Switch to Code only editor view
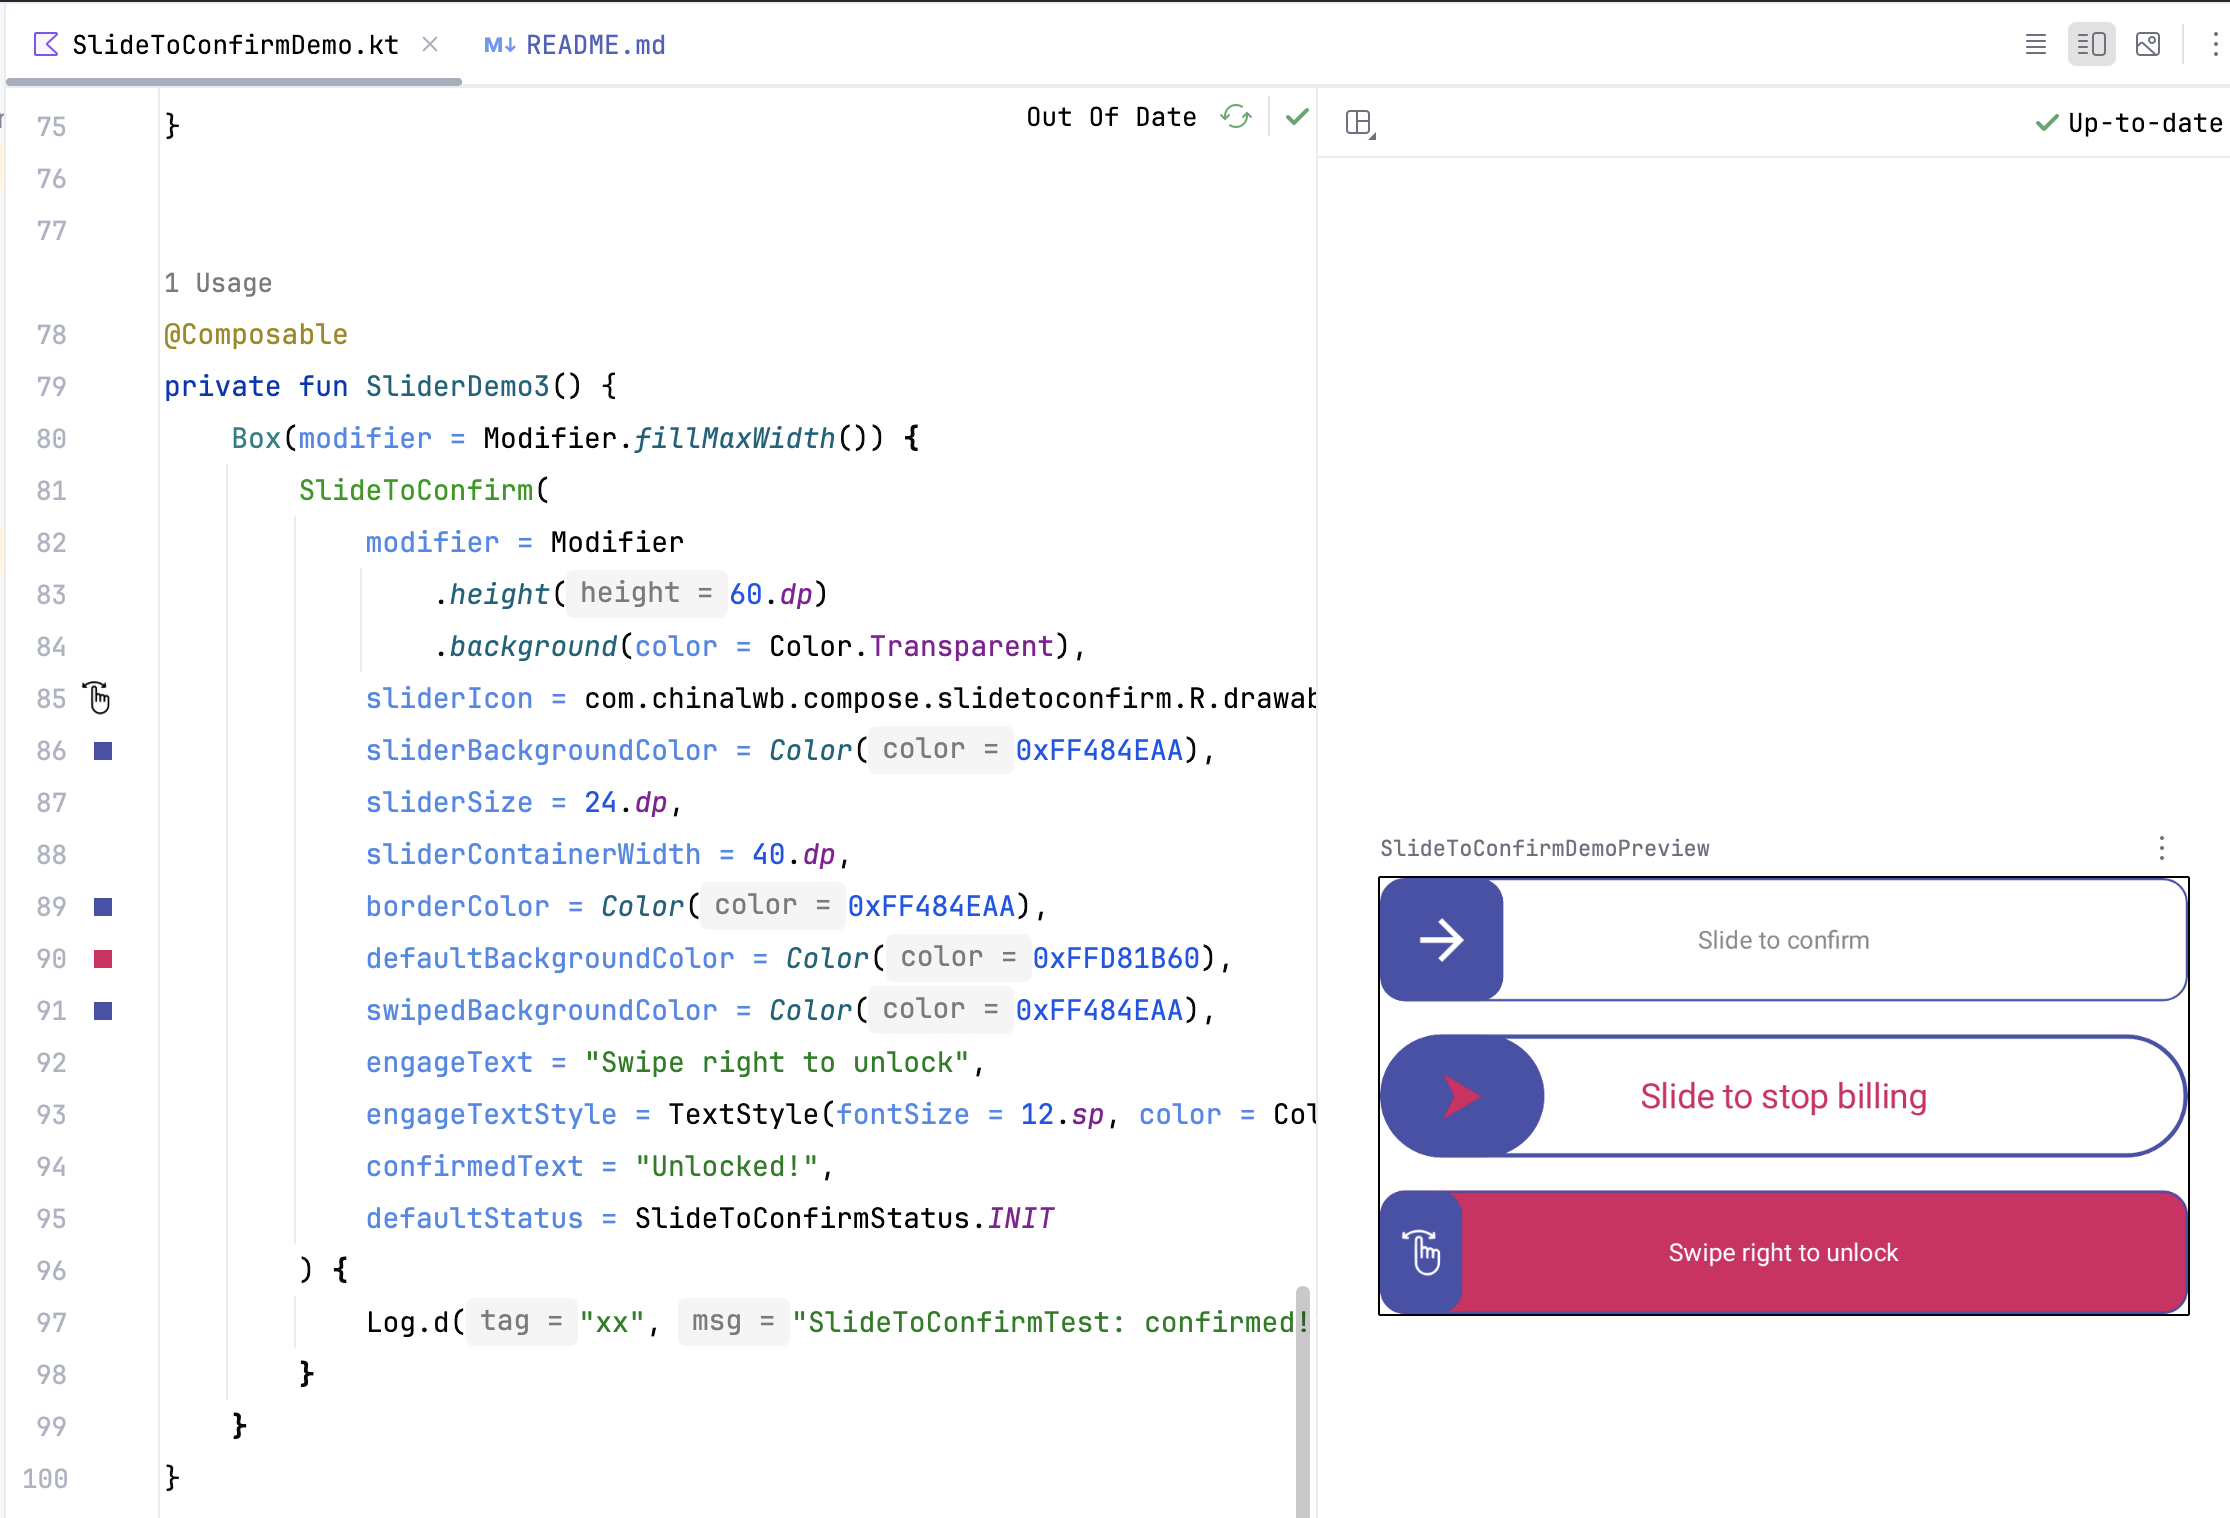 2035,45
